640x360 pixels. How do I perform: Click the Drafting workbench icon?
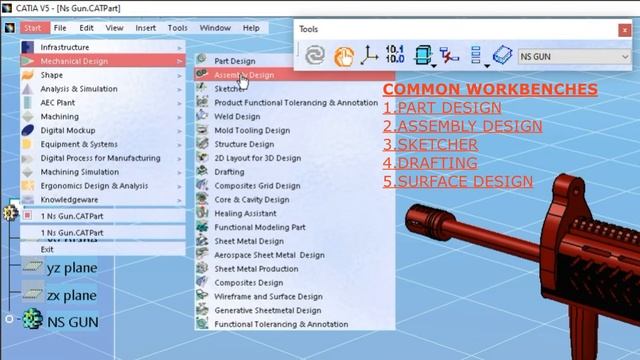coord(202,171)
